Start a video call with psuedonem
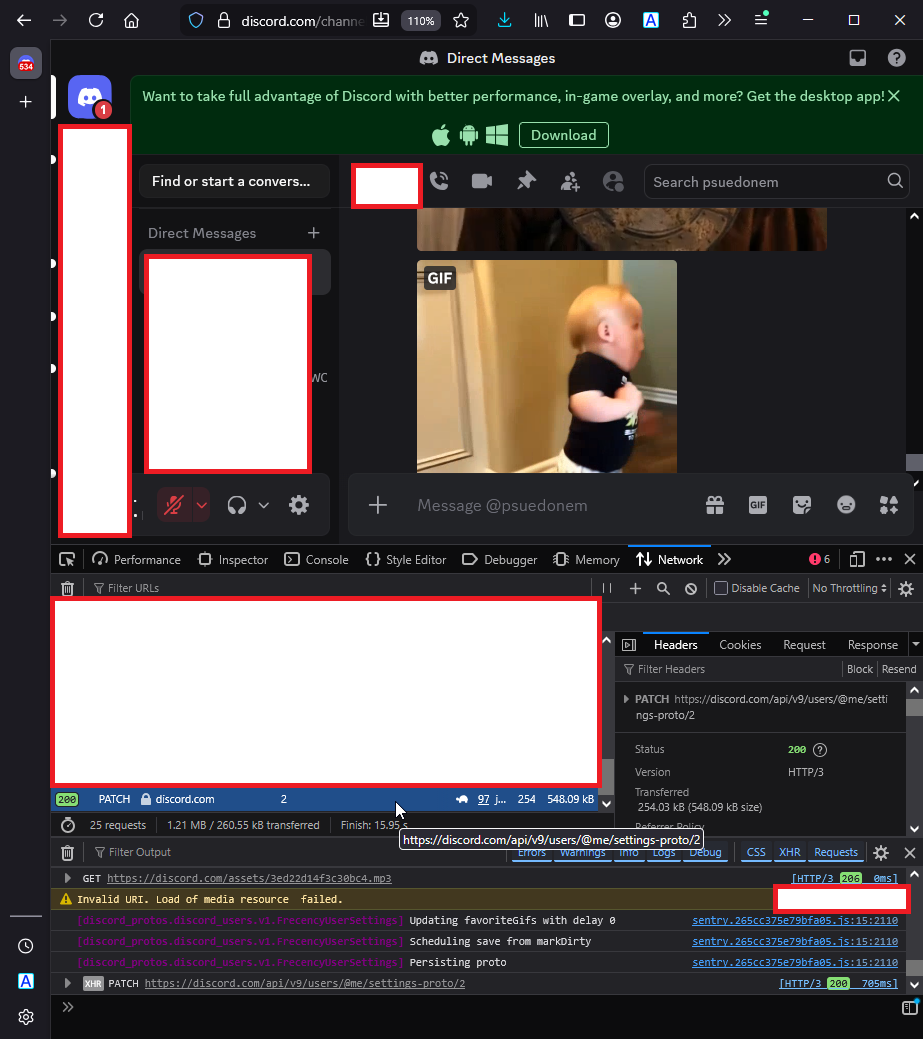 [x=482, y=181]
